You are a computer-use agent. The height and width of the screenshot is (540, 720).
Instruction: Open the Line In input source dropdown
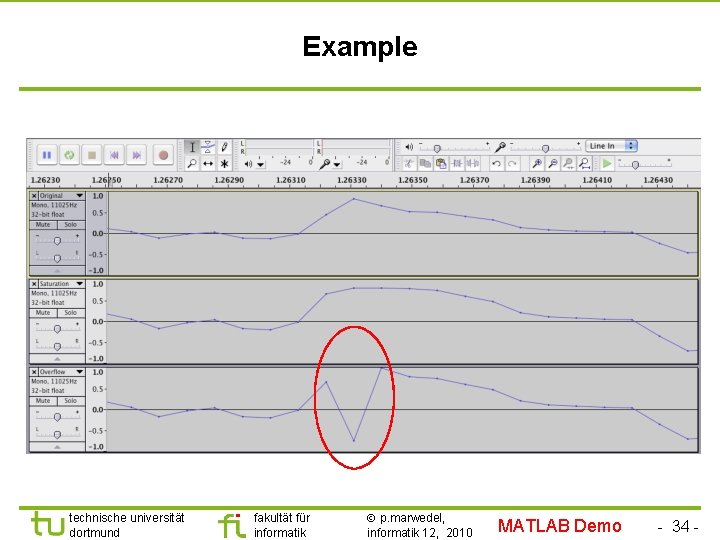(611, 146)
